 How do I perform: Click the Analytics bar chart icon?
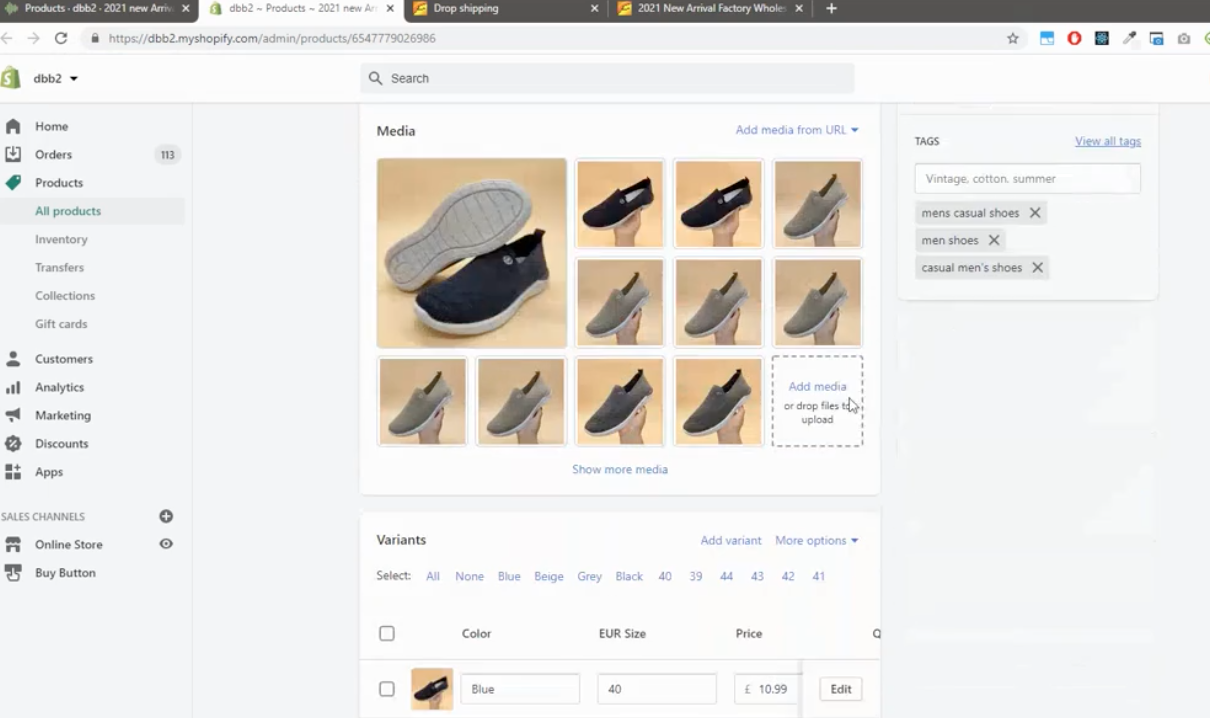(13, 387)
